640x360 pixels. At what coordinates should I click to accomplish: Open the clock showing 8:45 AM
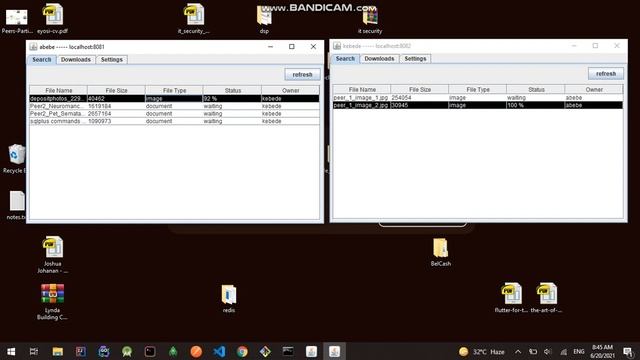click(x=602, y=351)
